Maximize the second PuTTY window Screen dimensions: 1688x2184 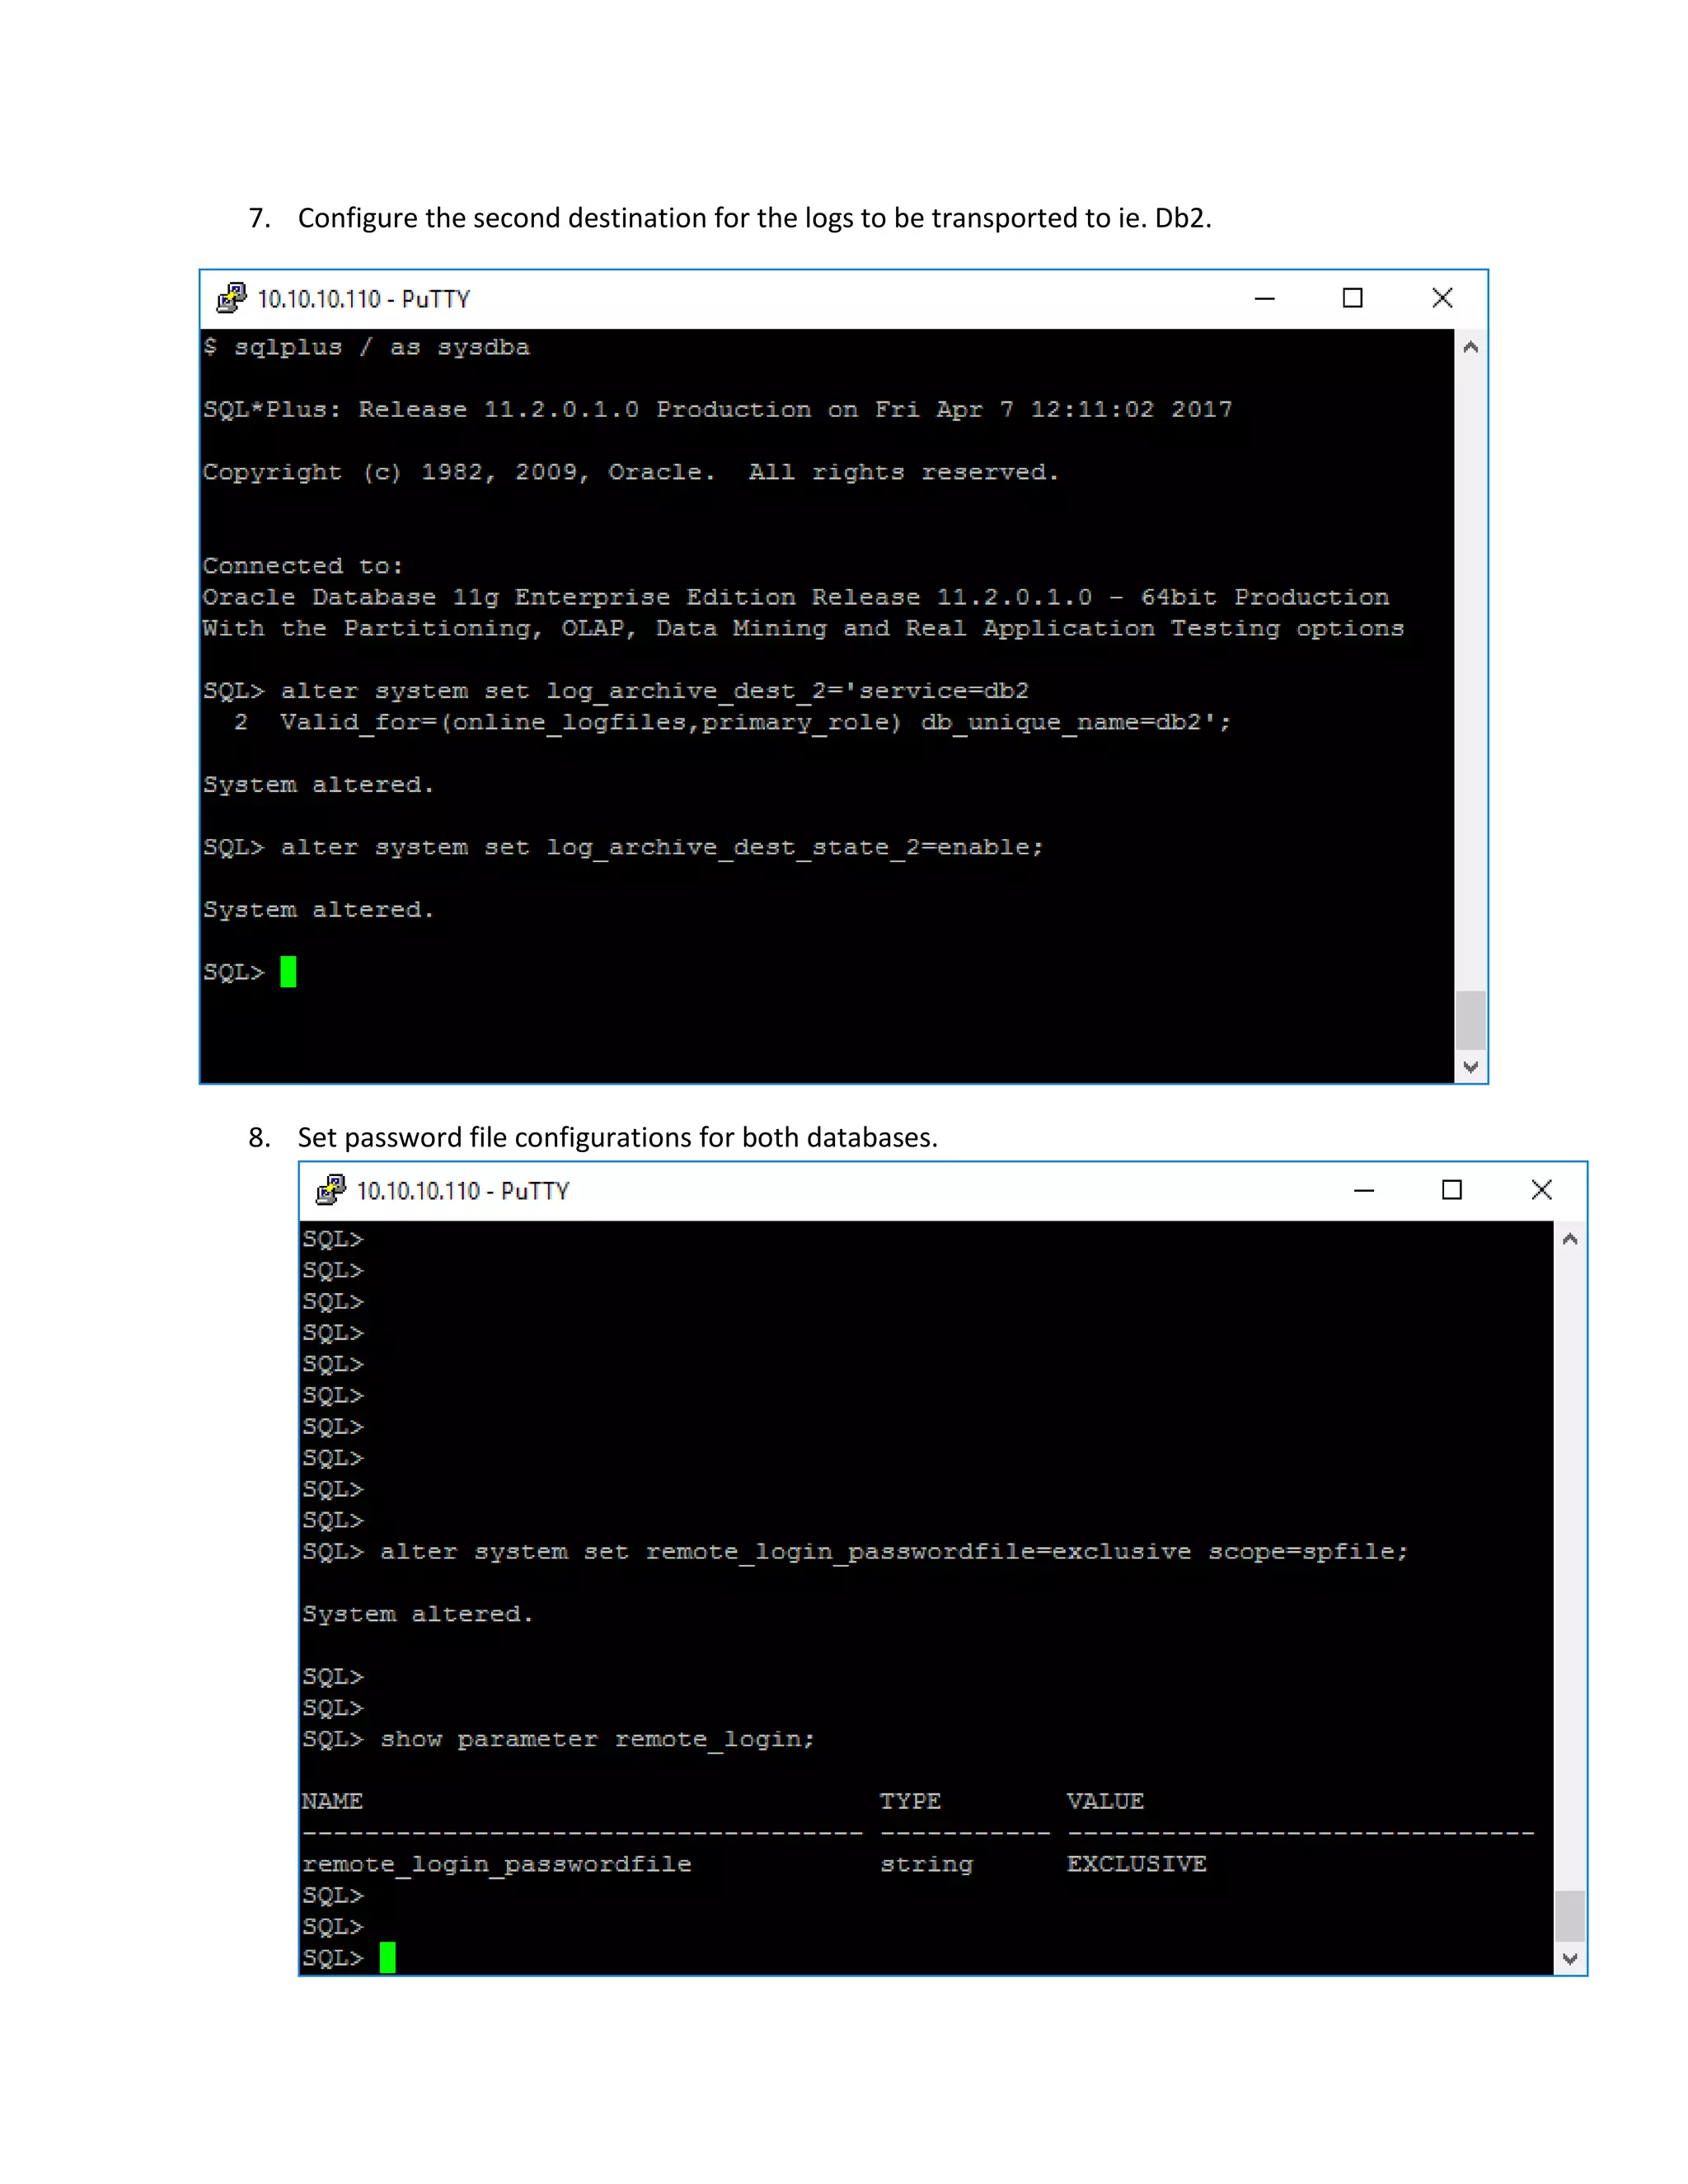click(x=1451, y=1190)
